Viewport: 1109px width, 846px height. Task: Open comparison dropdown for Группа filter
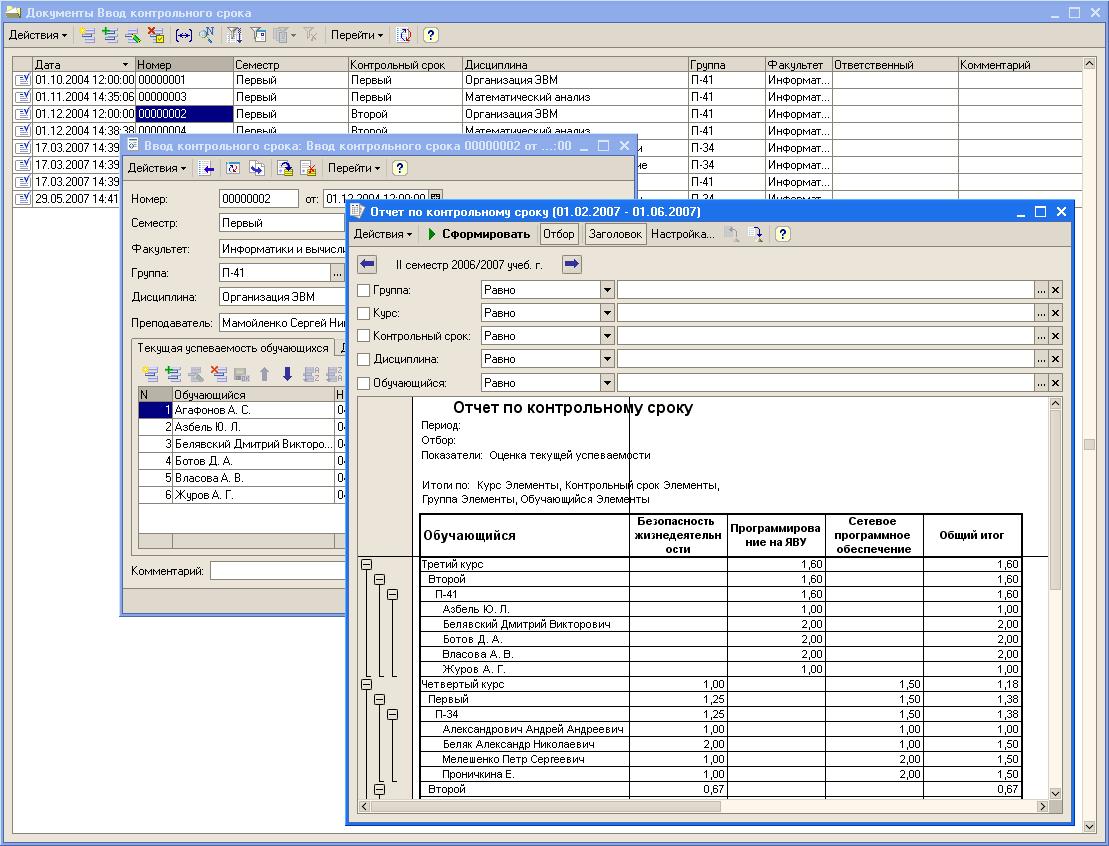(607, 290)
